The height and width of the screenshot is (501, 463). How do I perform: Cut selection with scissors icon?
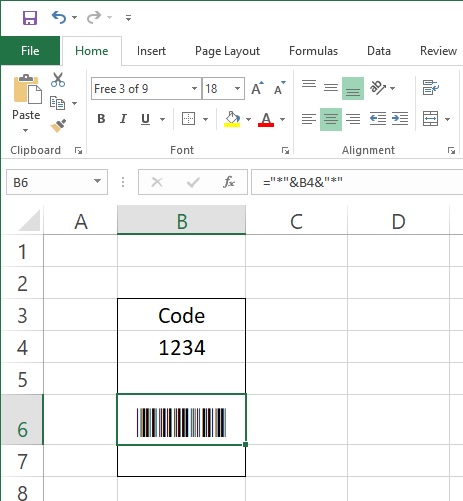pos(58,80)
